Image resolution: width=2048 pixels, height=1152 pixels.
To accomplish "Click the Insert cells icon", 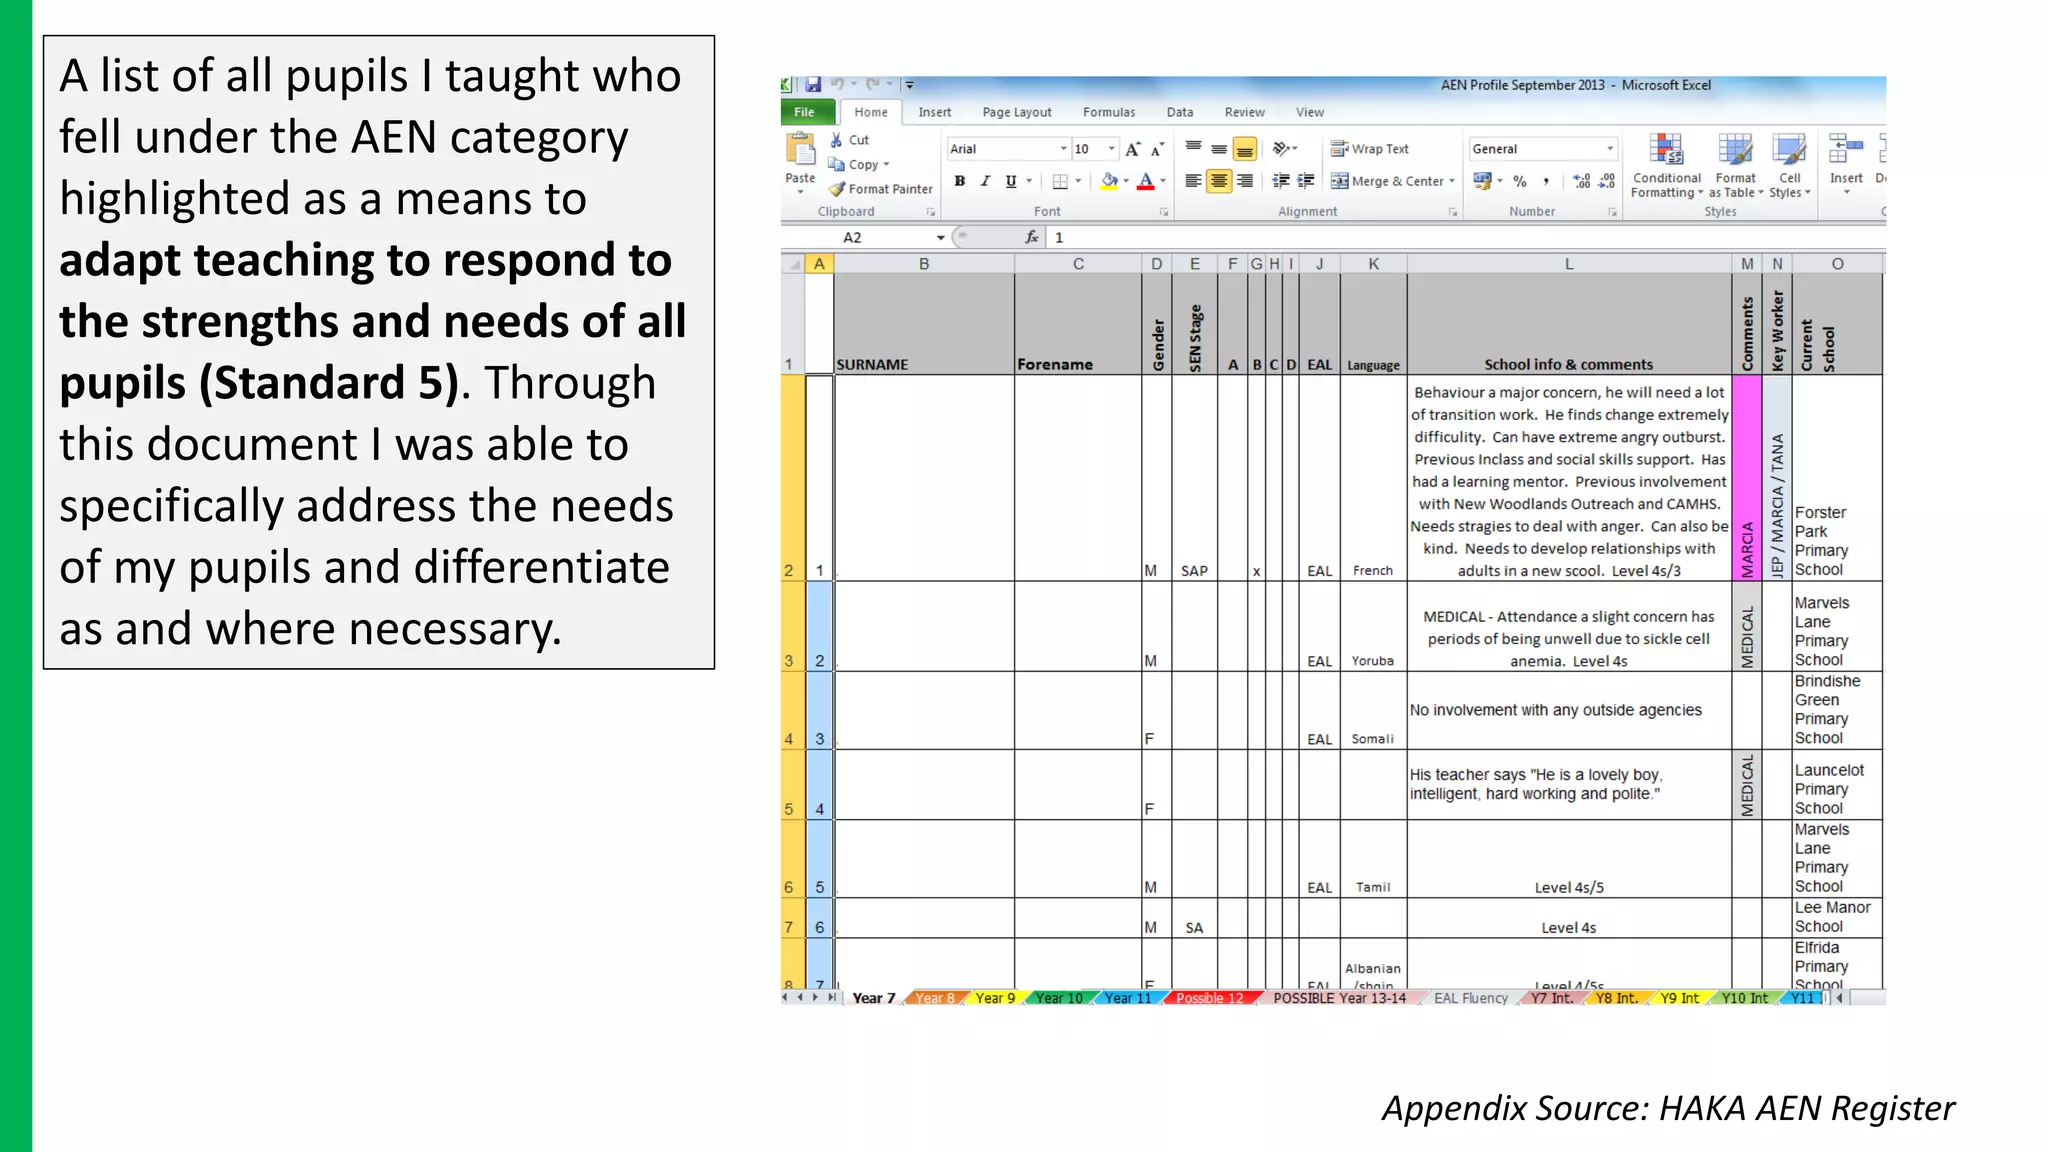I will [1846, 150].
